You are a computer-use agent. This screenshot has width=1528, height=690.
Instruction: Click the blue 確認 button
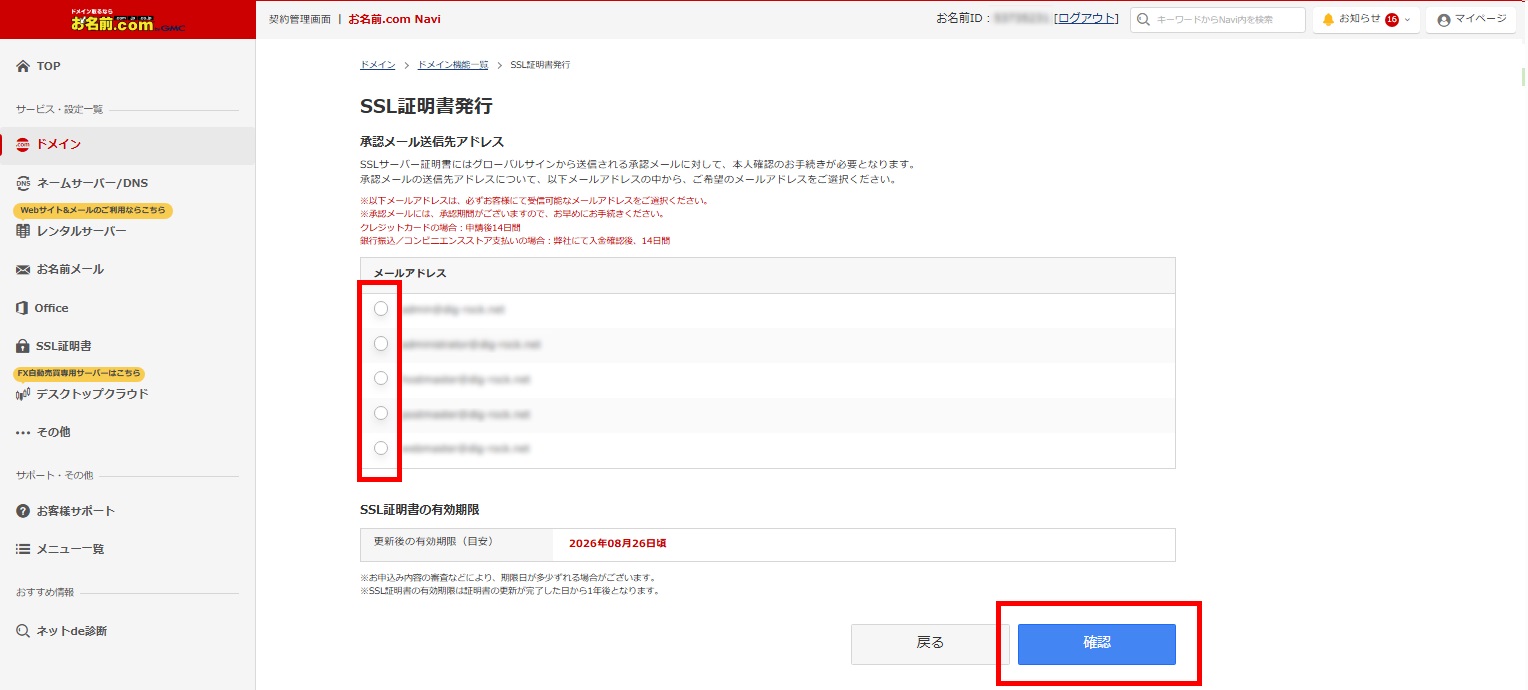[x=1096, y=643]
